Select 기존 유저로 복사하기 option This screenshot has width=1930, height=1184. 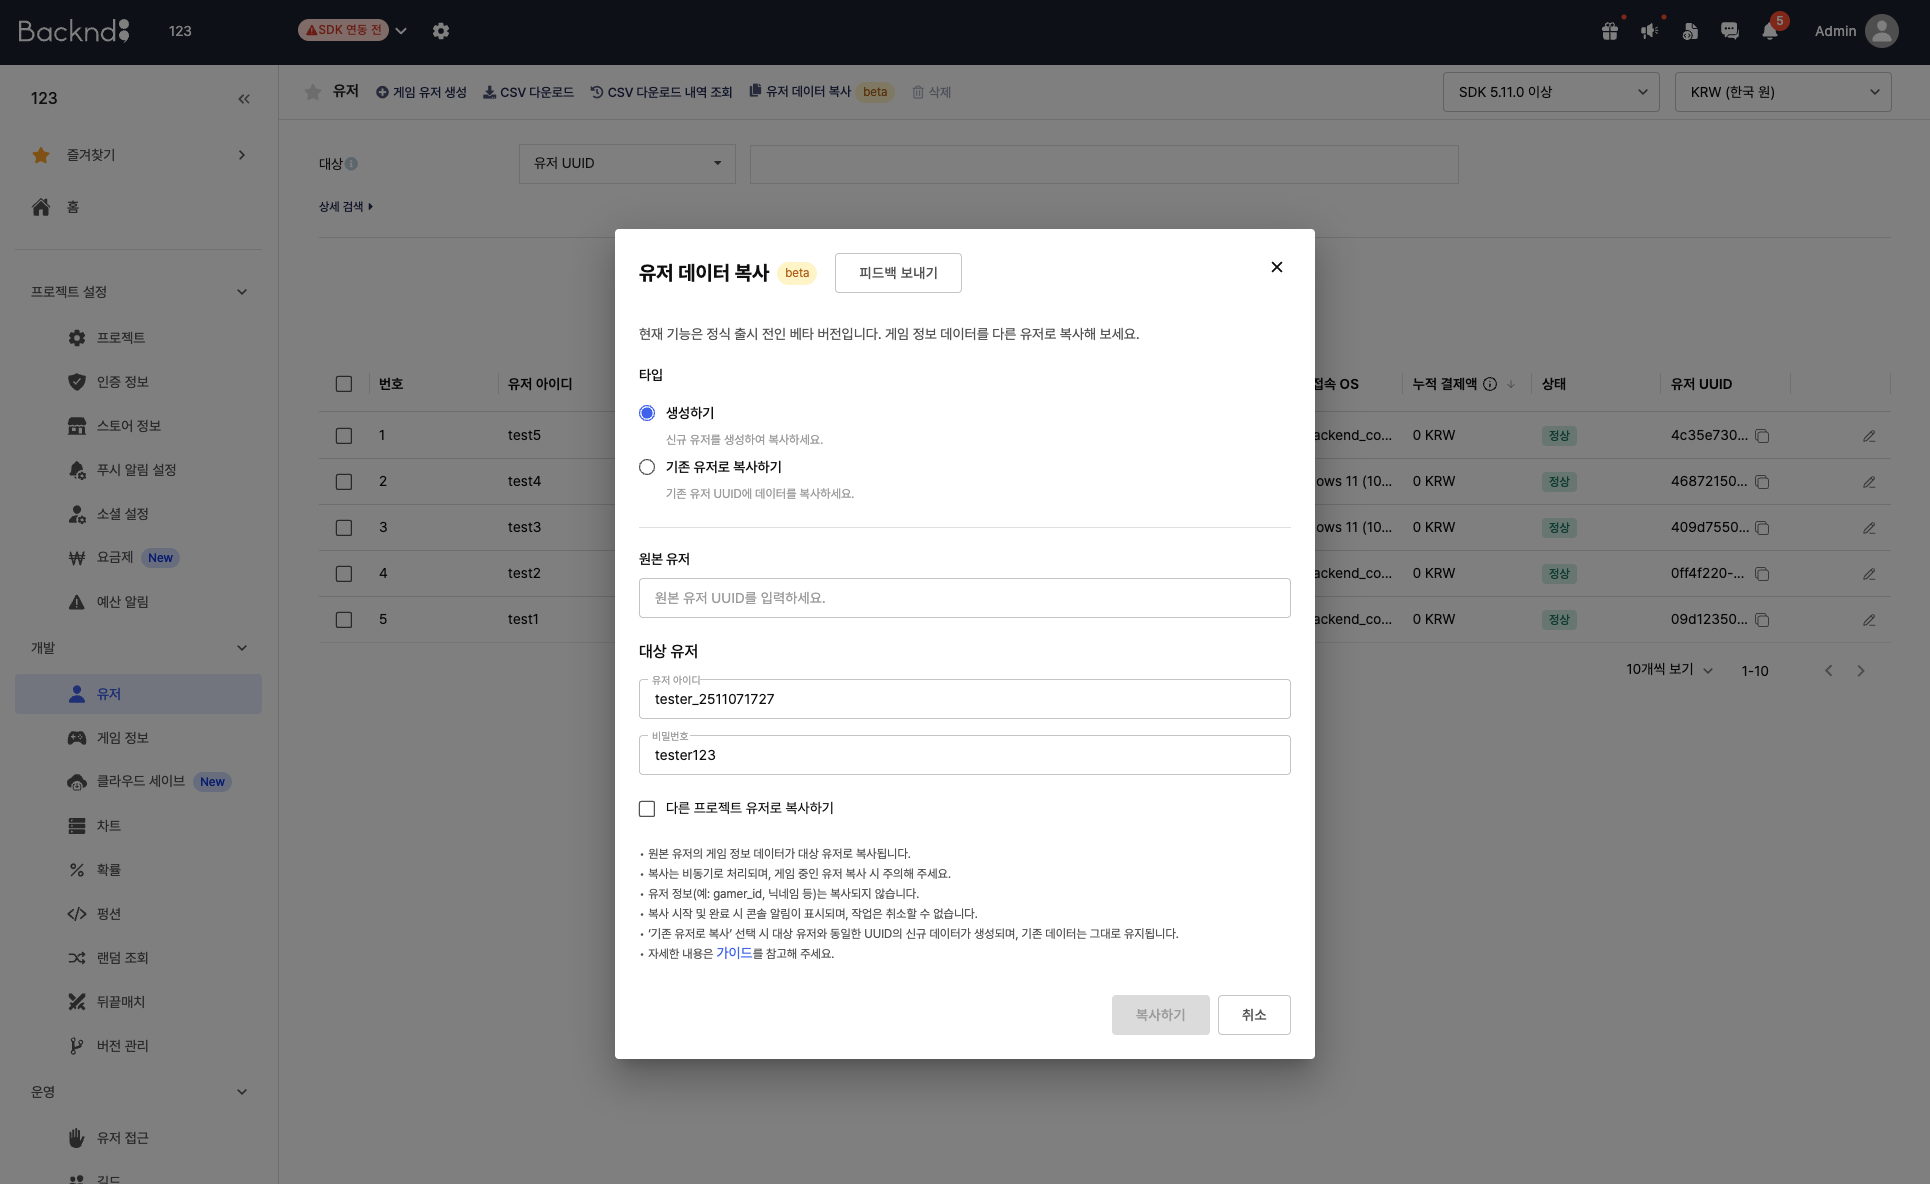pyautogui.click(x=647, y=467)
